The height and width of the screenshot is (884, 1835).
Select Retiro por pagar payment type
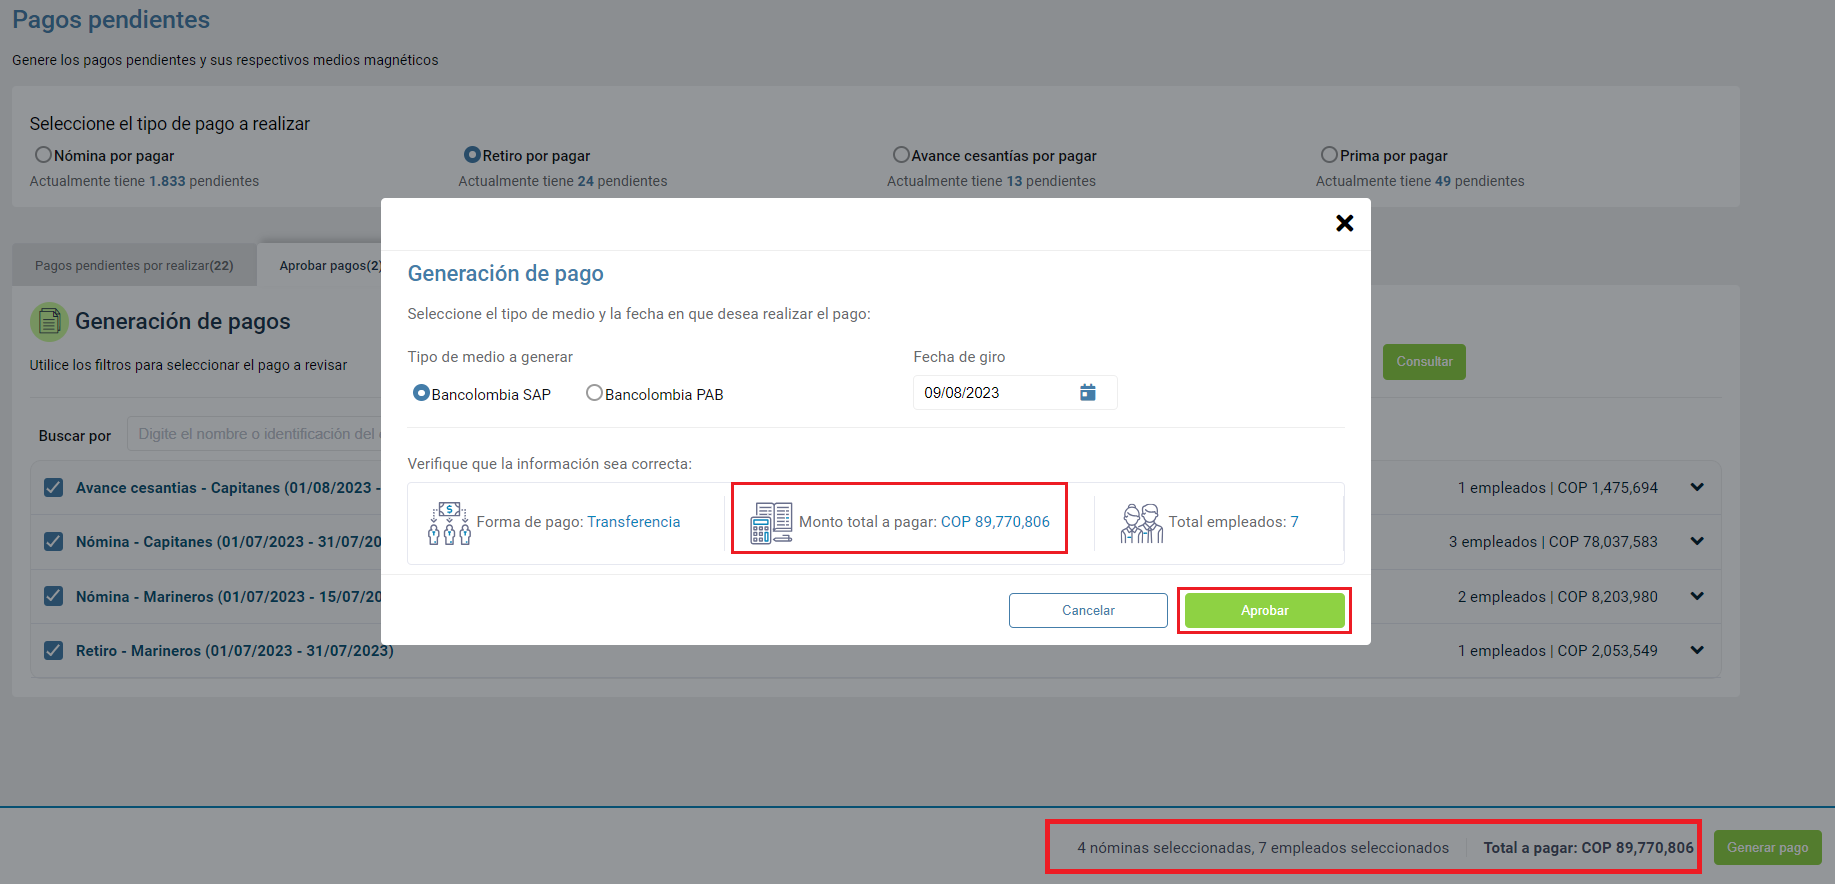[x=472, y=155]
